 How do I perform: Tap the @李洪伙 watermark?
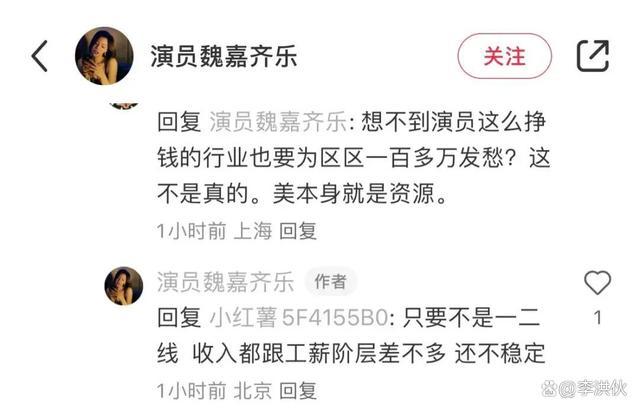tap(584, 388)
